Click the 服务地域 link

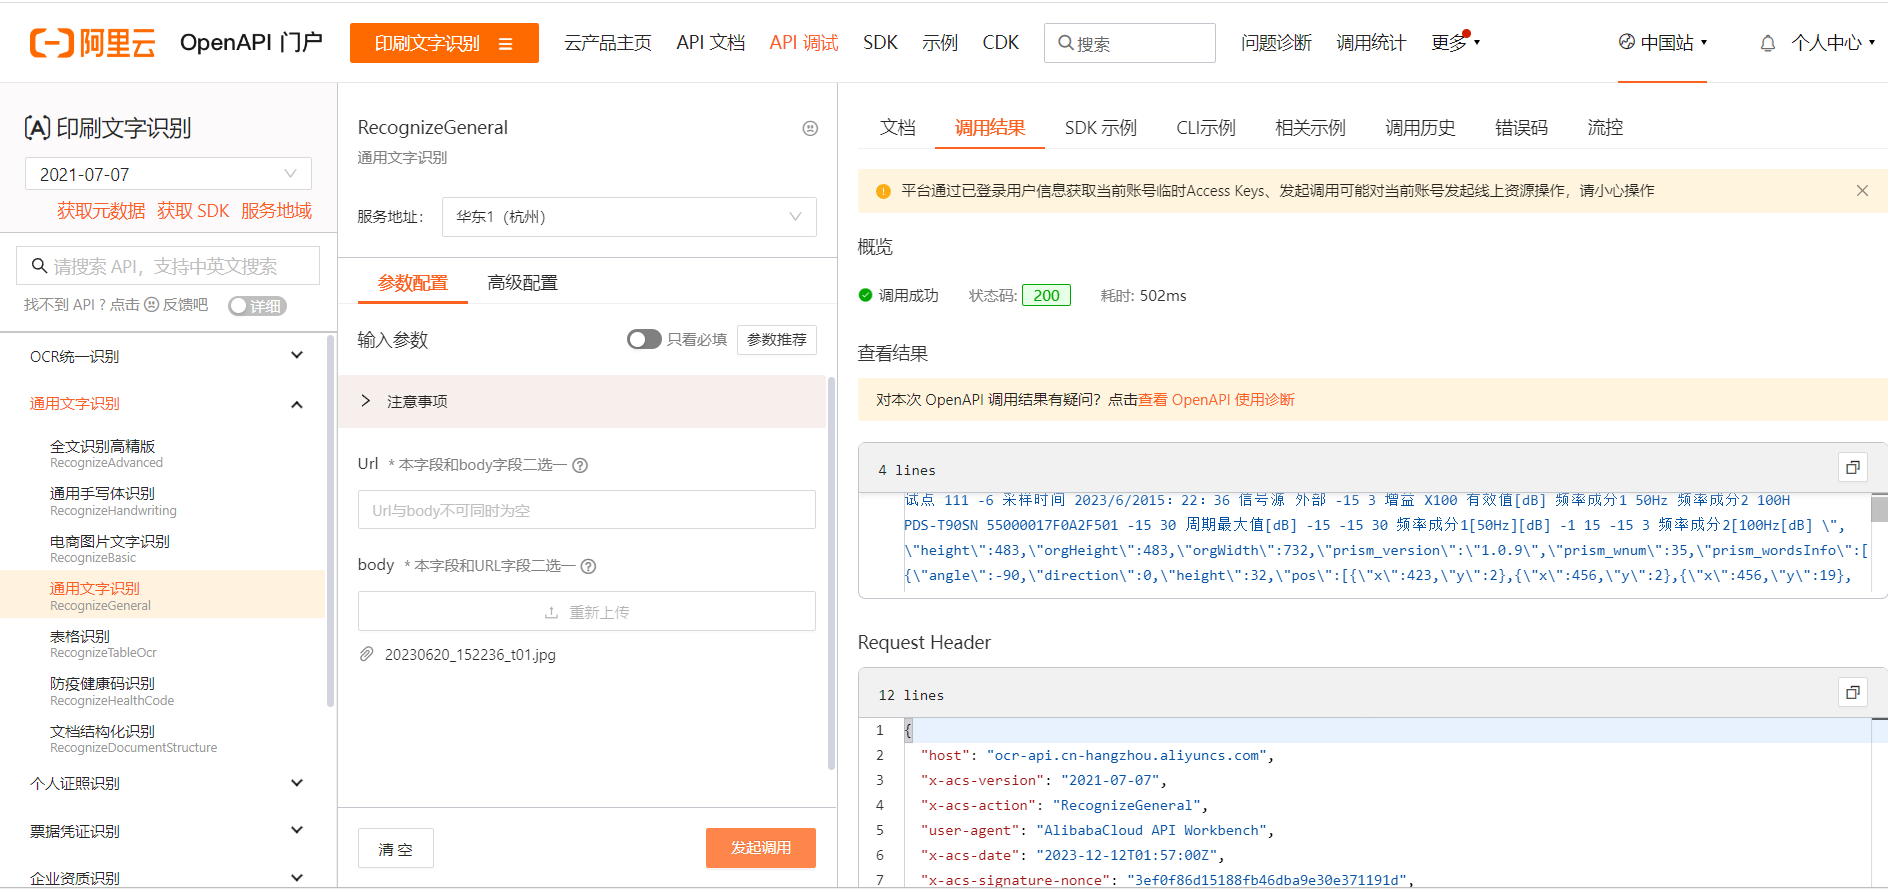(276, 211)
